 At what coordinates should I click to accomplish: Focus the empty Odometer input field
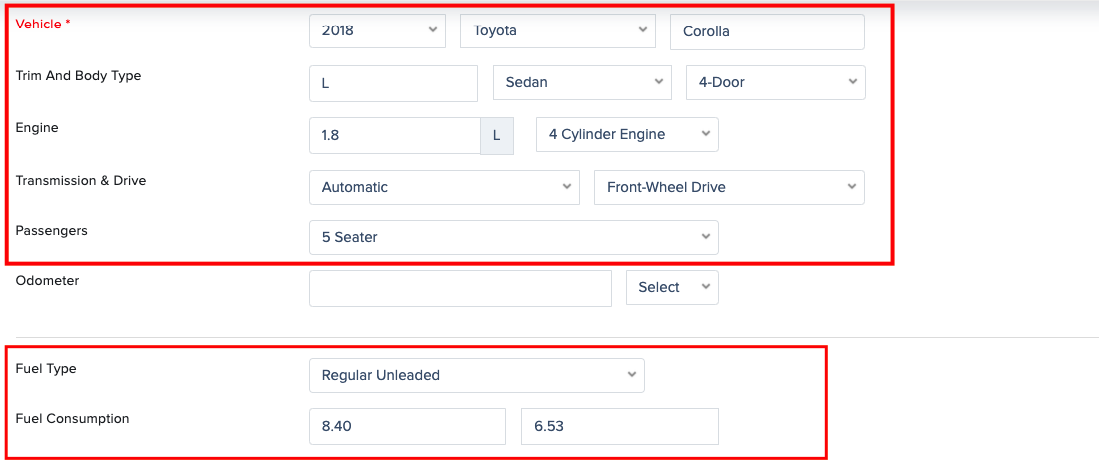coord(460,288)
